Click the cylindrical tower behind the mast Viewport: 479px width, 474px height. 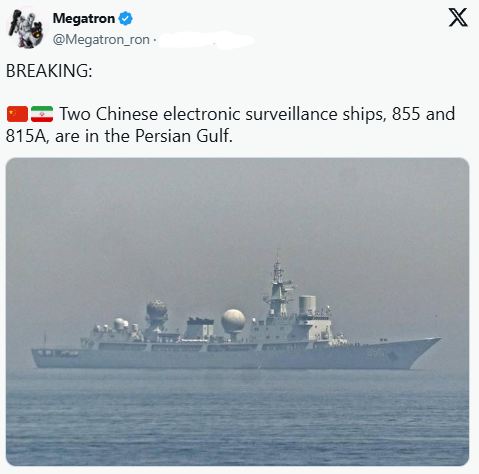tap(307, 304)
